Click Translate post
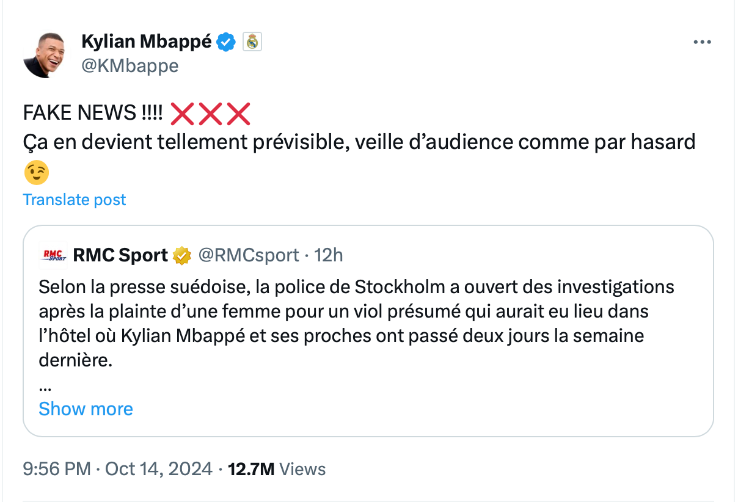Viewport: 738px width, 502px height. (x=75, y=199)
